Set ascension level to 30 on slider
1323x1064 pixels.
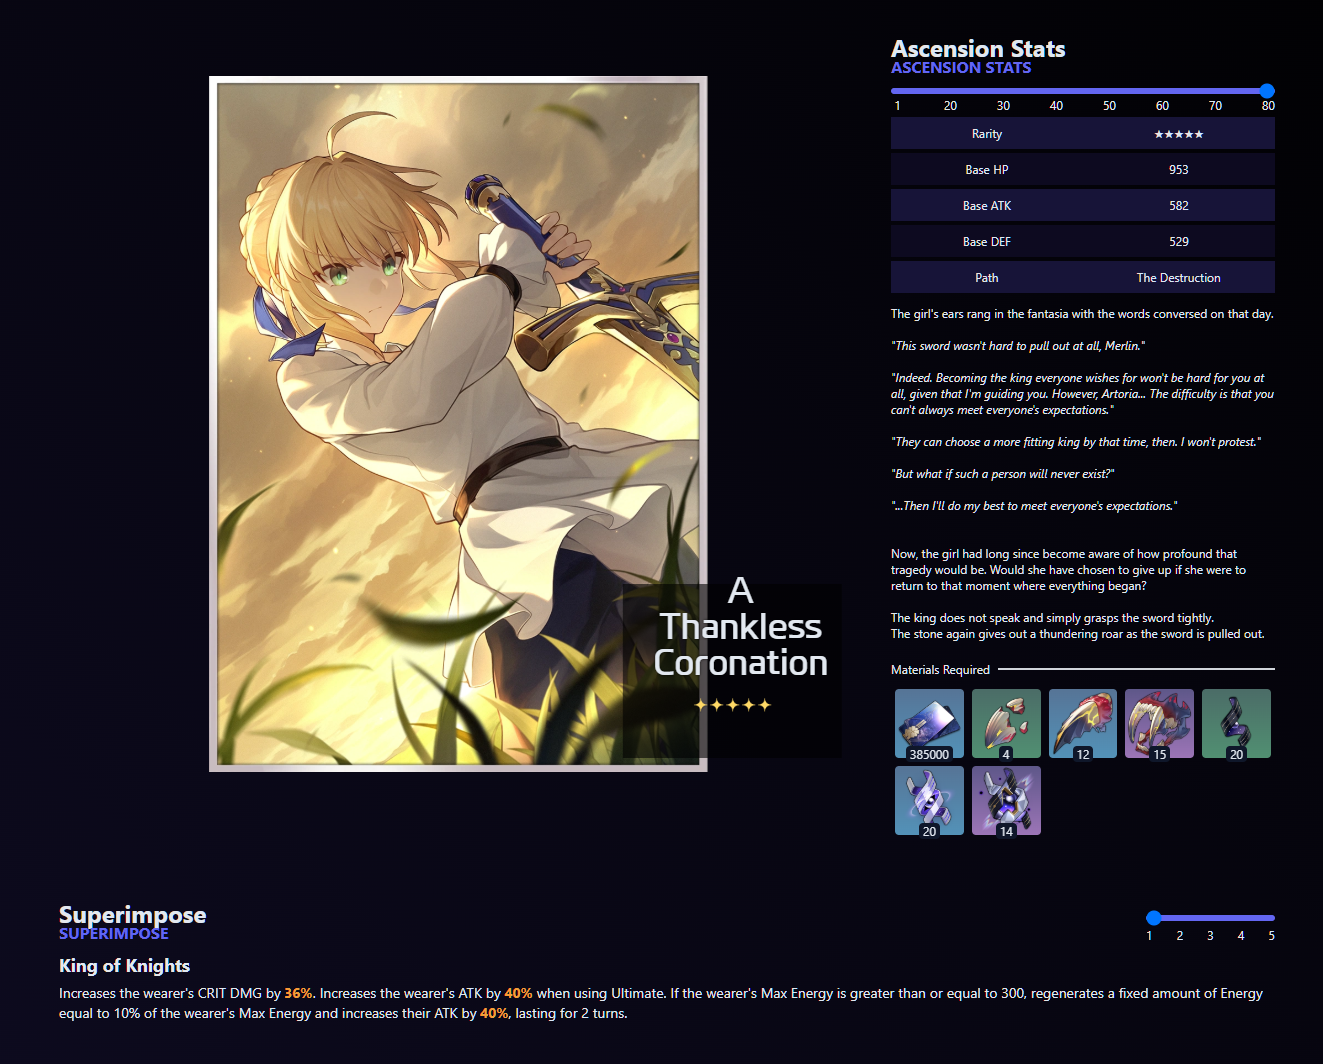(1003, 105)
